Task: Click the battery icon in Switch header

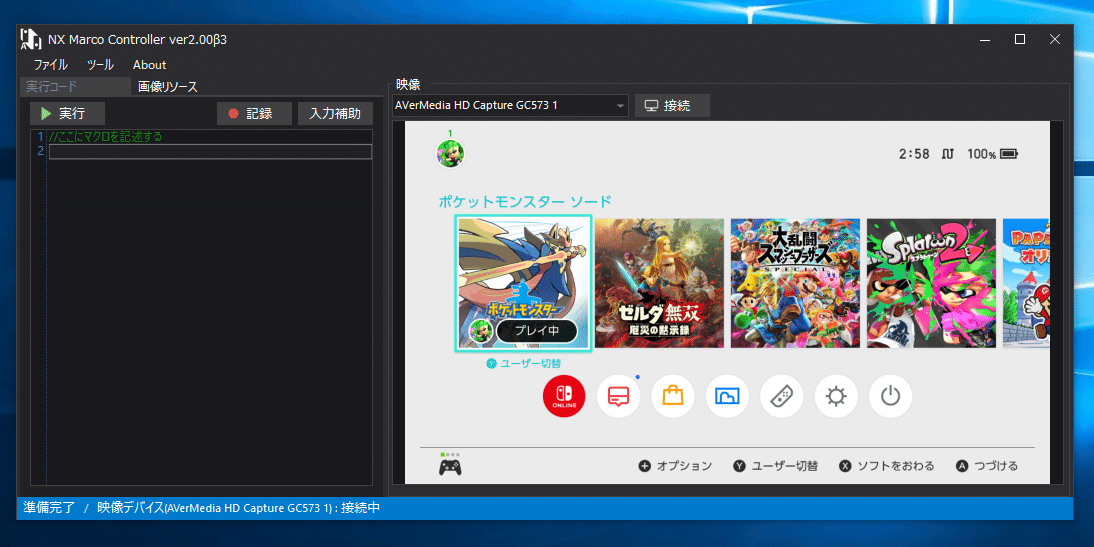Action: [x=1009, y=153]
